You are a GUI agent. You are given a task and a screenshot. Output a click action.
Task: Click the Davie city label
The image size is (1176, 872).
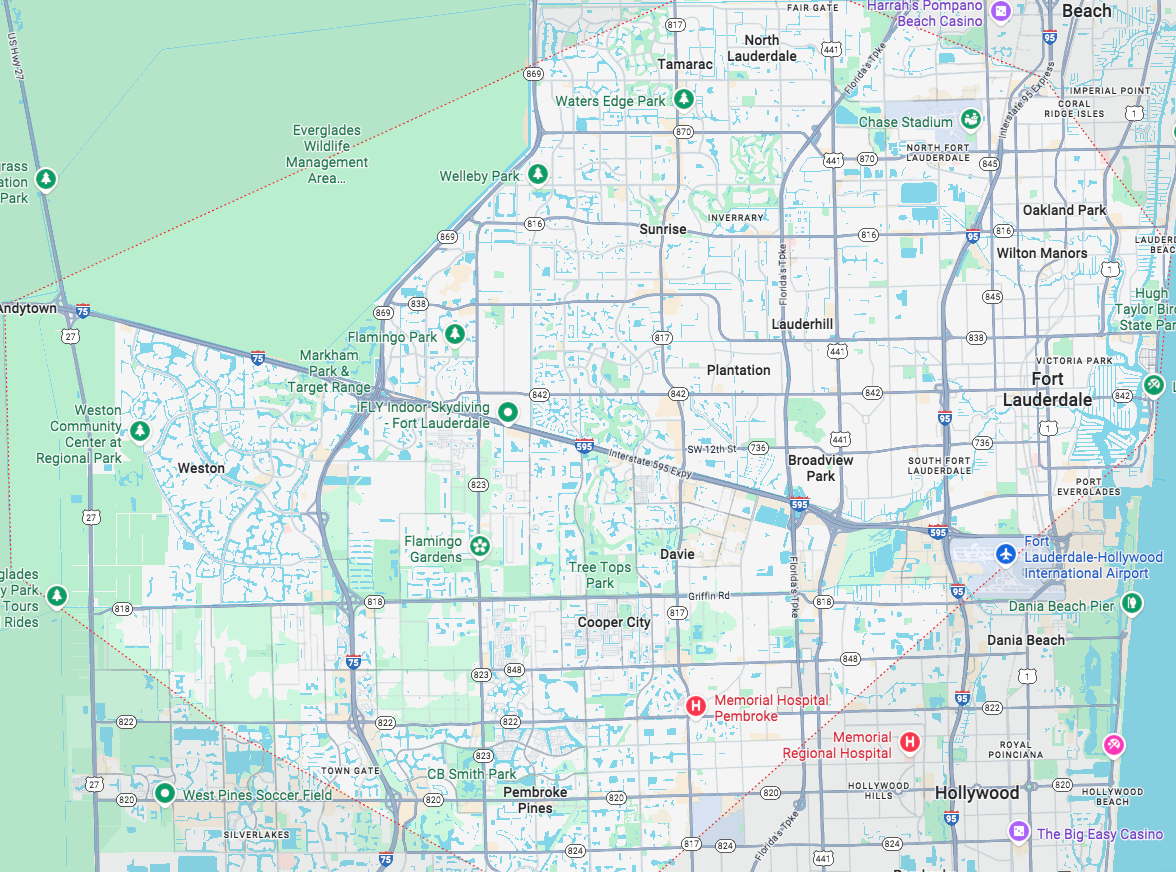tap(677, 554)
